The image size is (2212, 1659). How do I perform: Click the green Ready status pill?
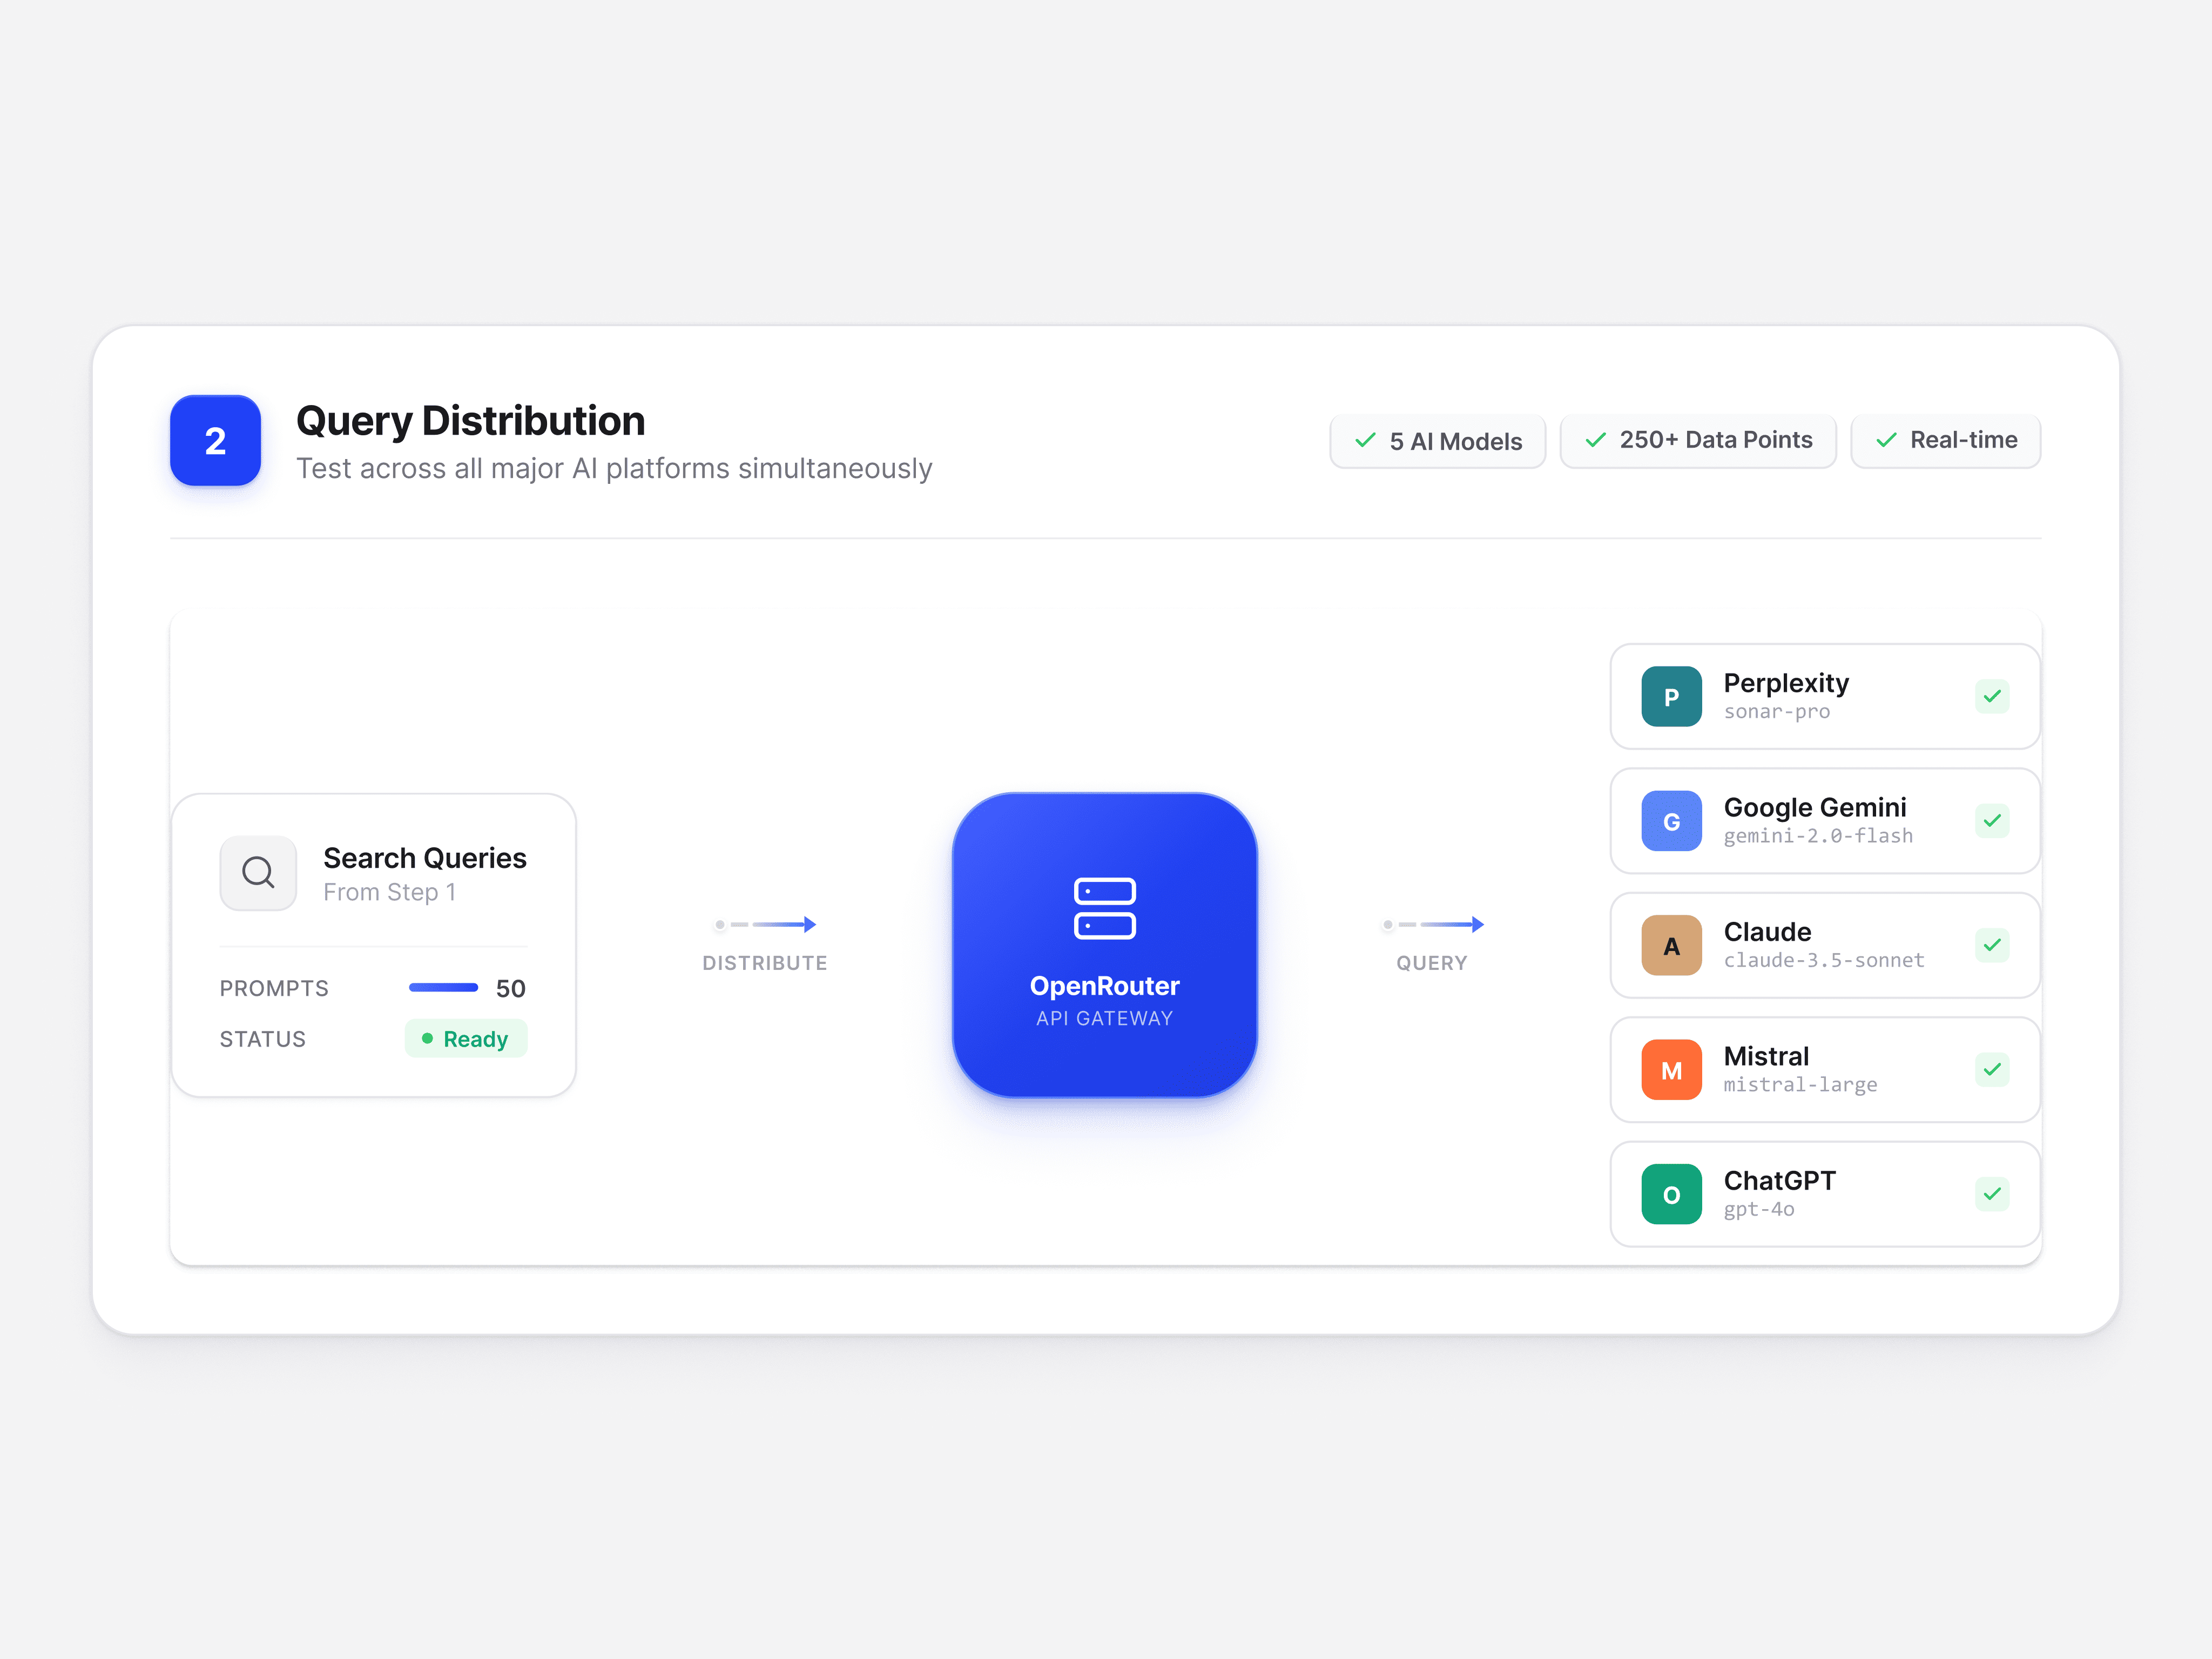click(x=466, y=1039)
